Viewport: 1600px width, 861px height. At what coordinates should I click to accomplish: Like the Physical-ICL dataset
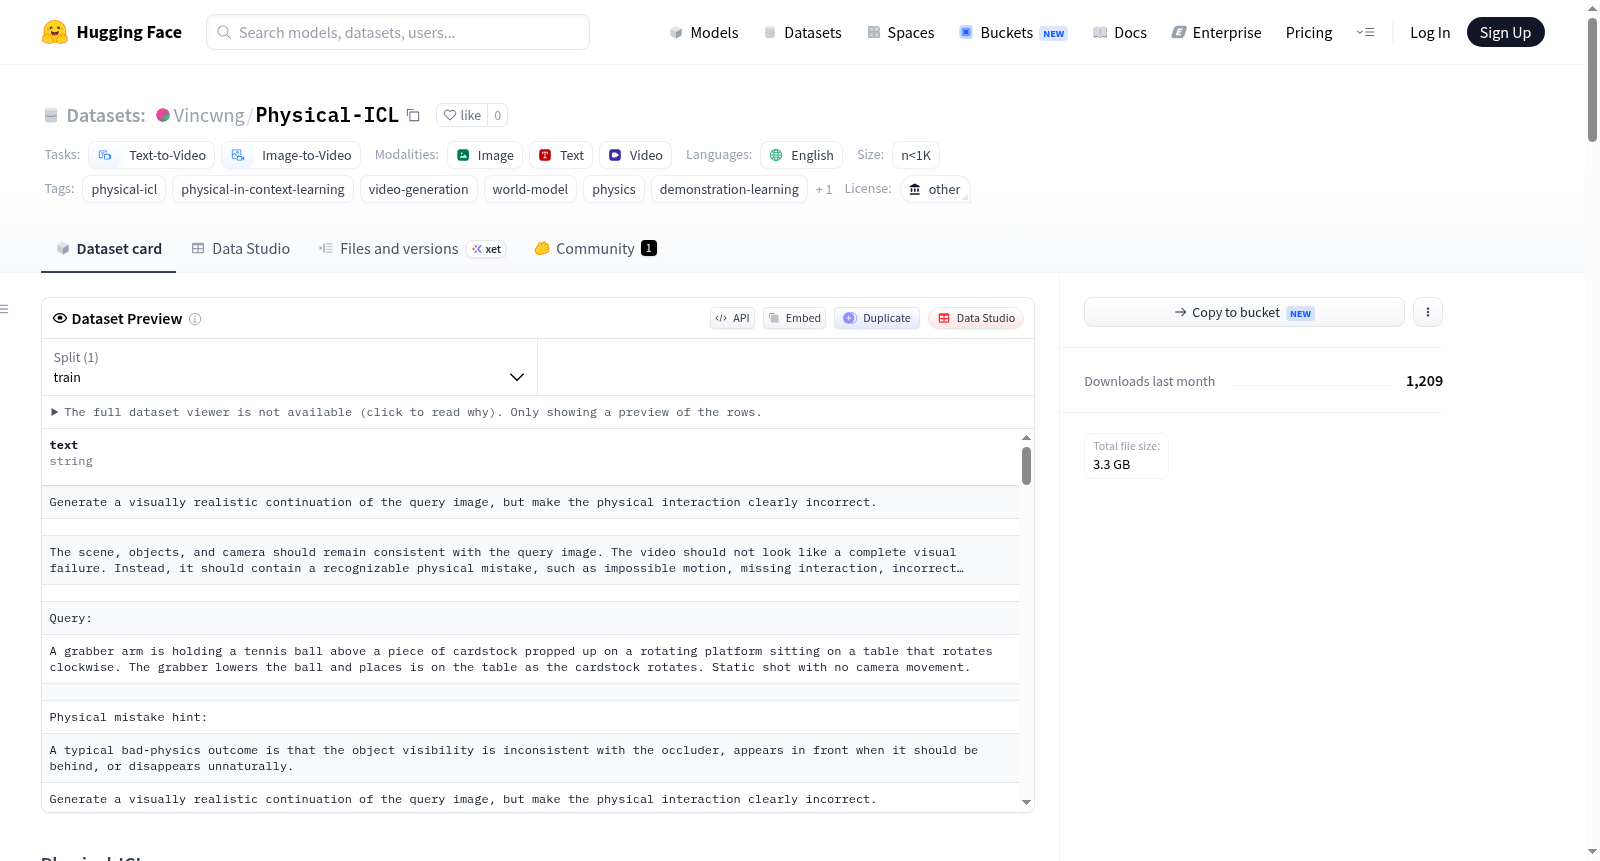pyautogui.click(x=462, y=115)
